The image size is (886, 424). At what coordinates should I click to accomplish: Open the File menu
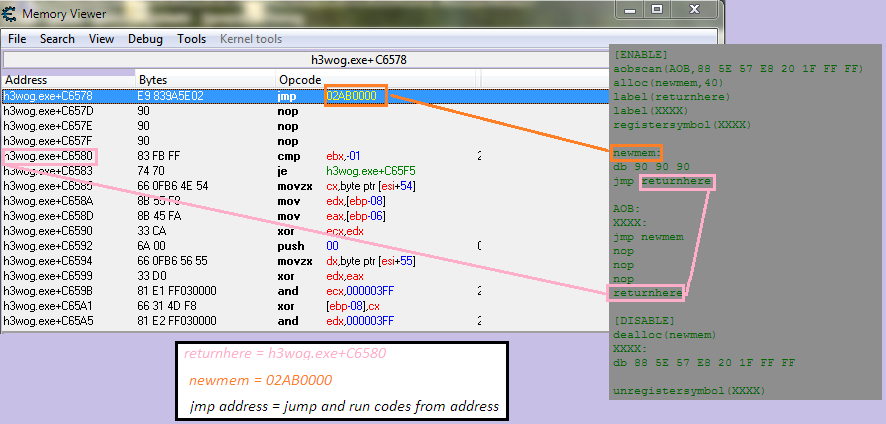point(17,39)
